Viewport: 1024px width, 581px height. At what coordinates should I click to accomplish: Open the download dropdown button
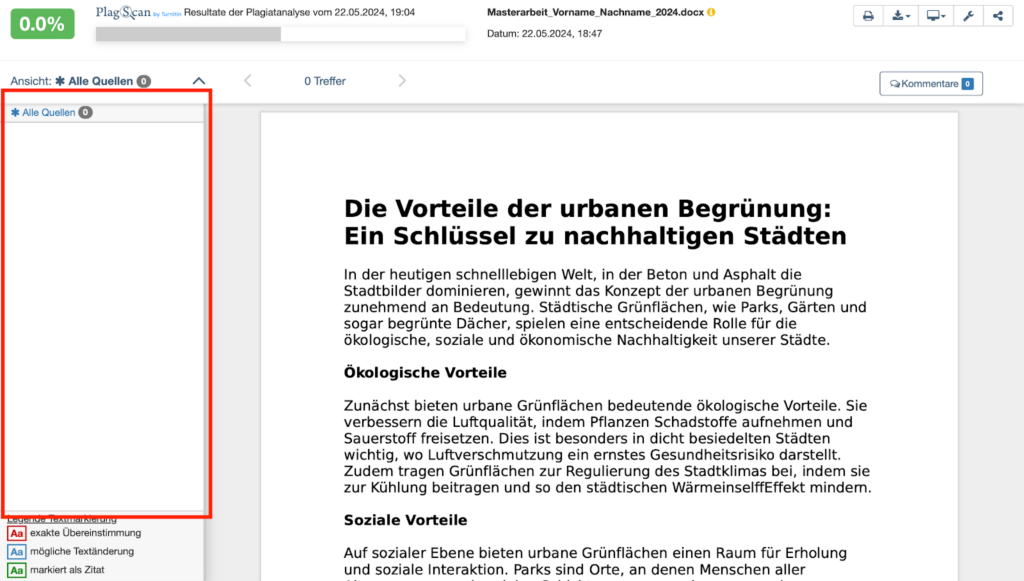click(901, 16)
